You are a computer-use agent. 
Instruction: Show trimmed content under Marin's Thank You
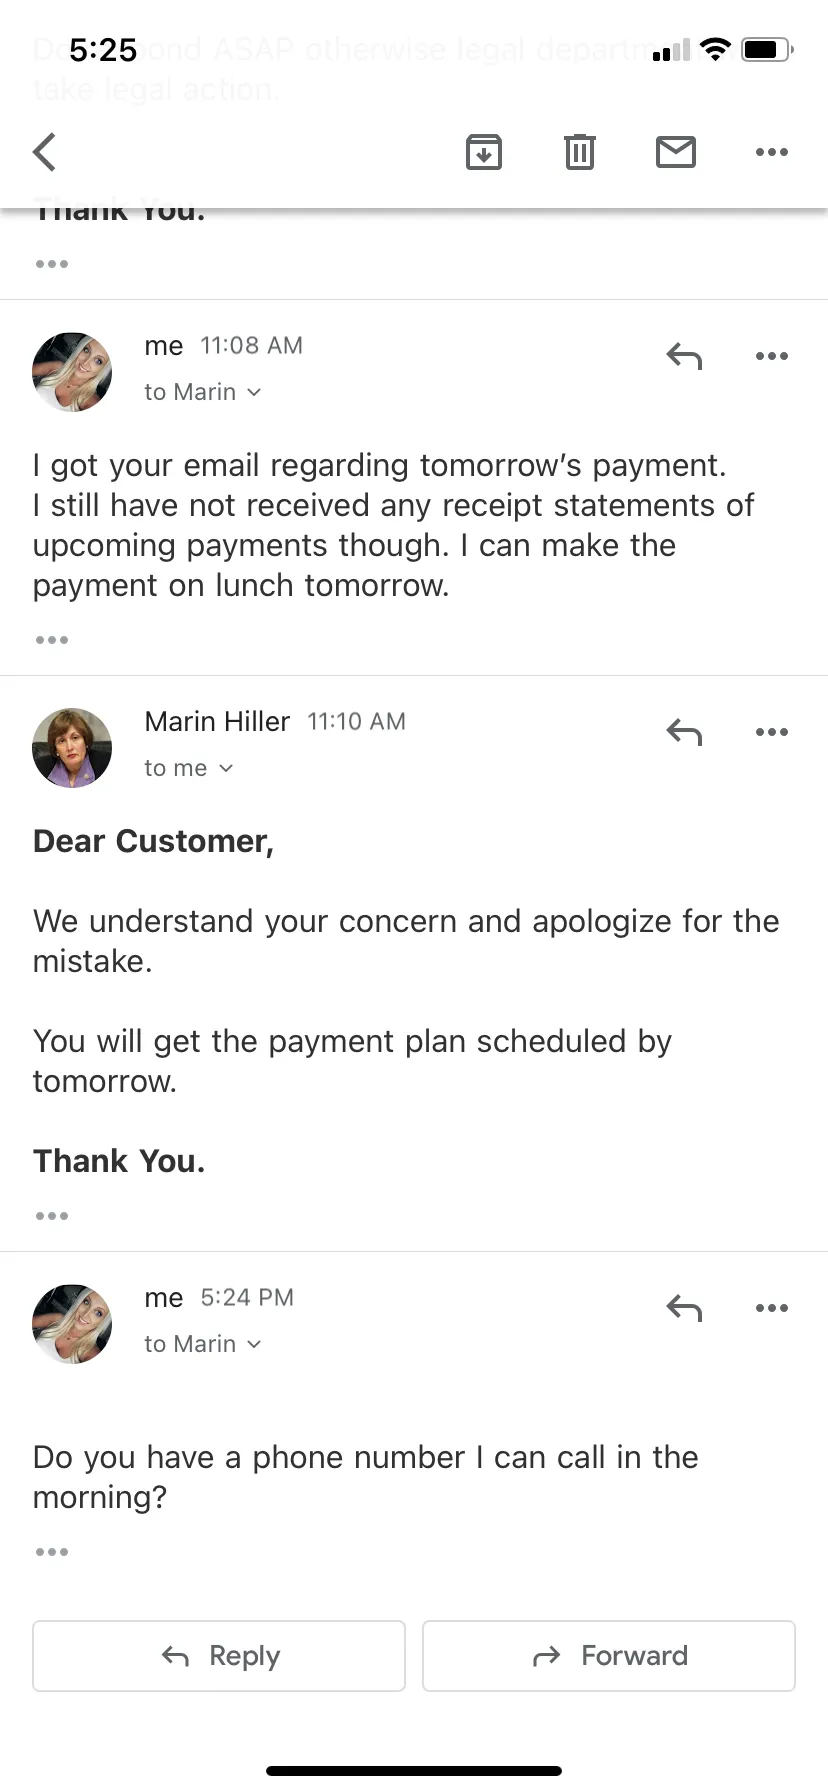point(52,1216)
